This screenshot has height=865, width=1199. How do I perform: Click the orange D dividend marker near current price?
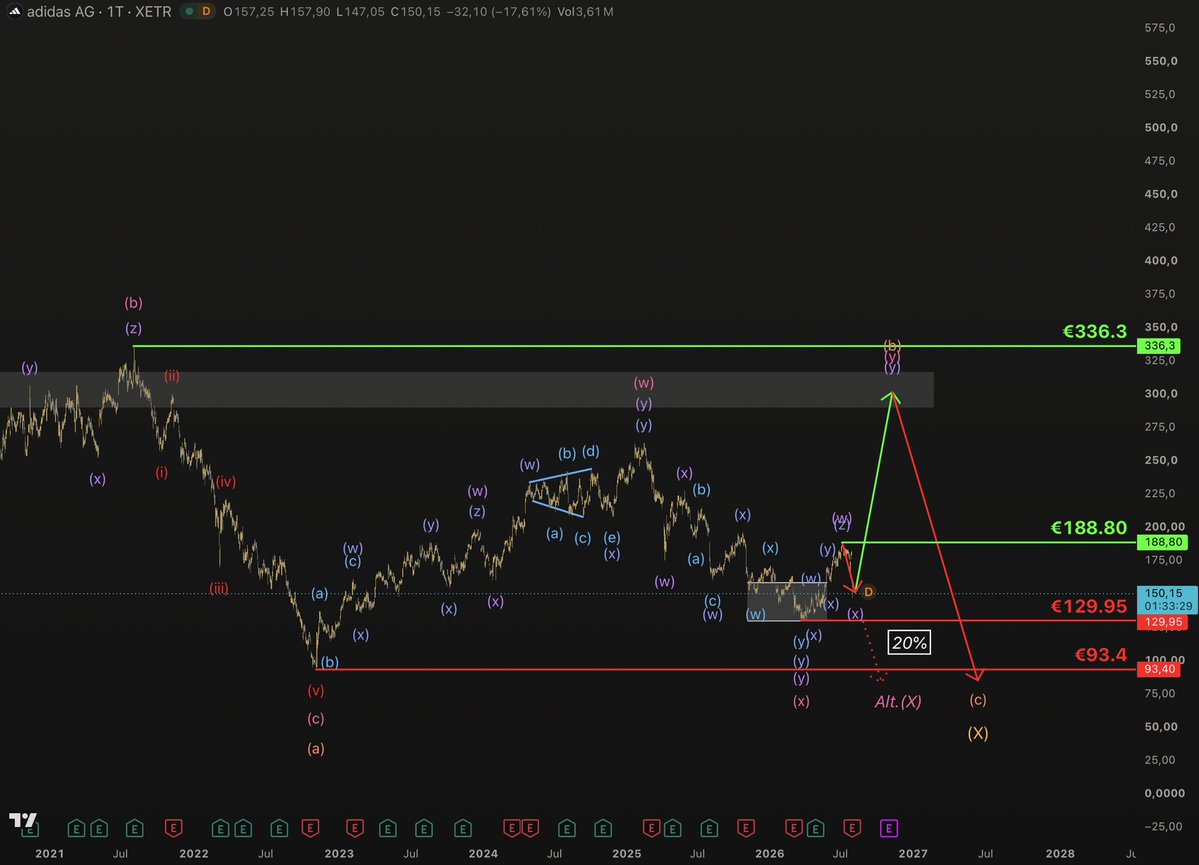pos(868,592)
